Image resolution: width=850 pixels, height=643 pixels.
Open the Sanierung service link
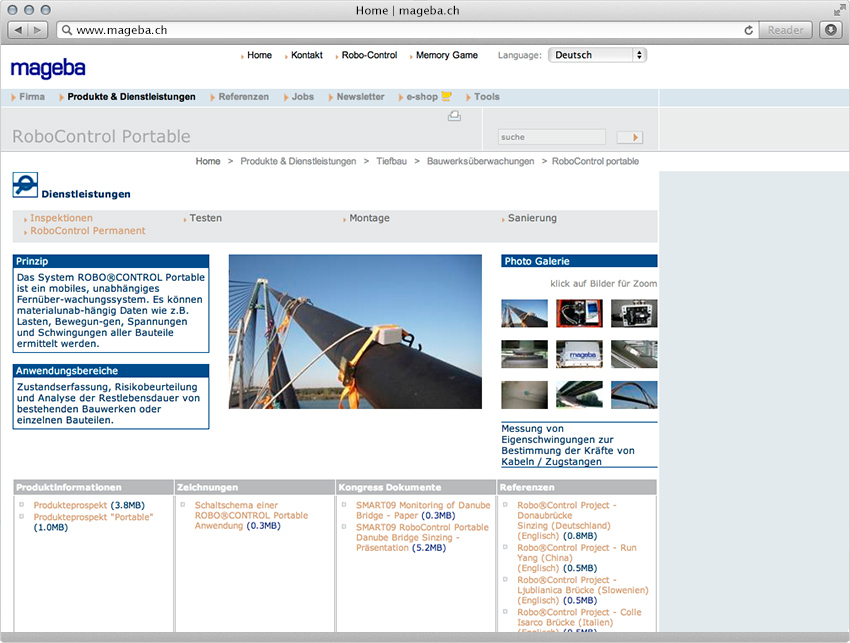pyautogui.click(x=532, y=218)
